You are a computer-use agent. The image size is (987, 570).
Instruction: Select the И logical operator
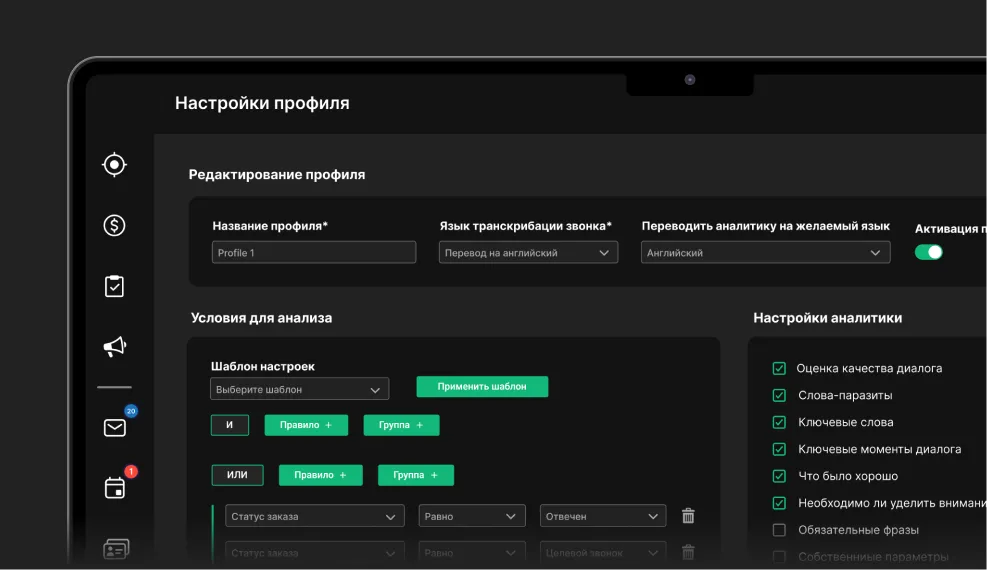click(x=230, y=425)
